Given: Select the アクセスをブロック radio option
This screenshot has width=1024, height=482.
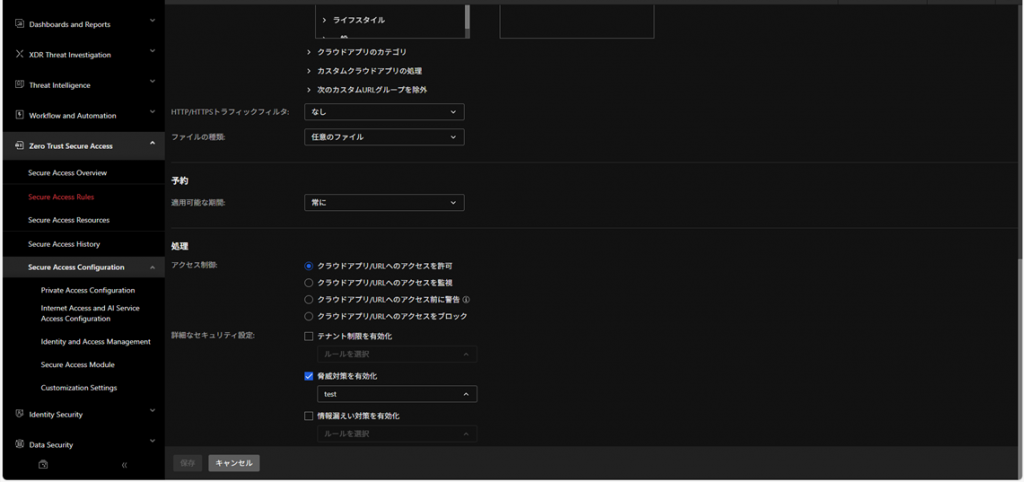Looking at the screenshot, I should pos(309,316).
